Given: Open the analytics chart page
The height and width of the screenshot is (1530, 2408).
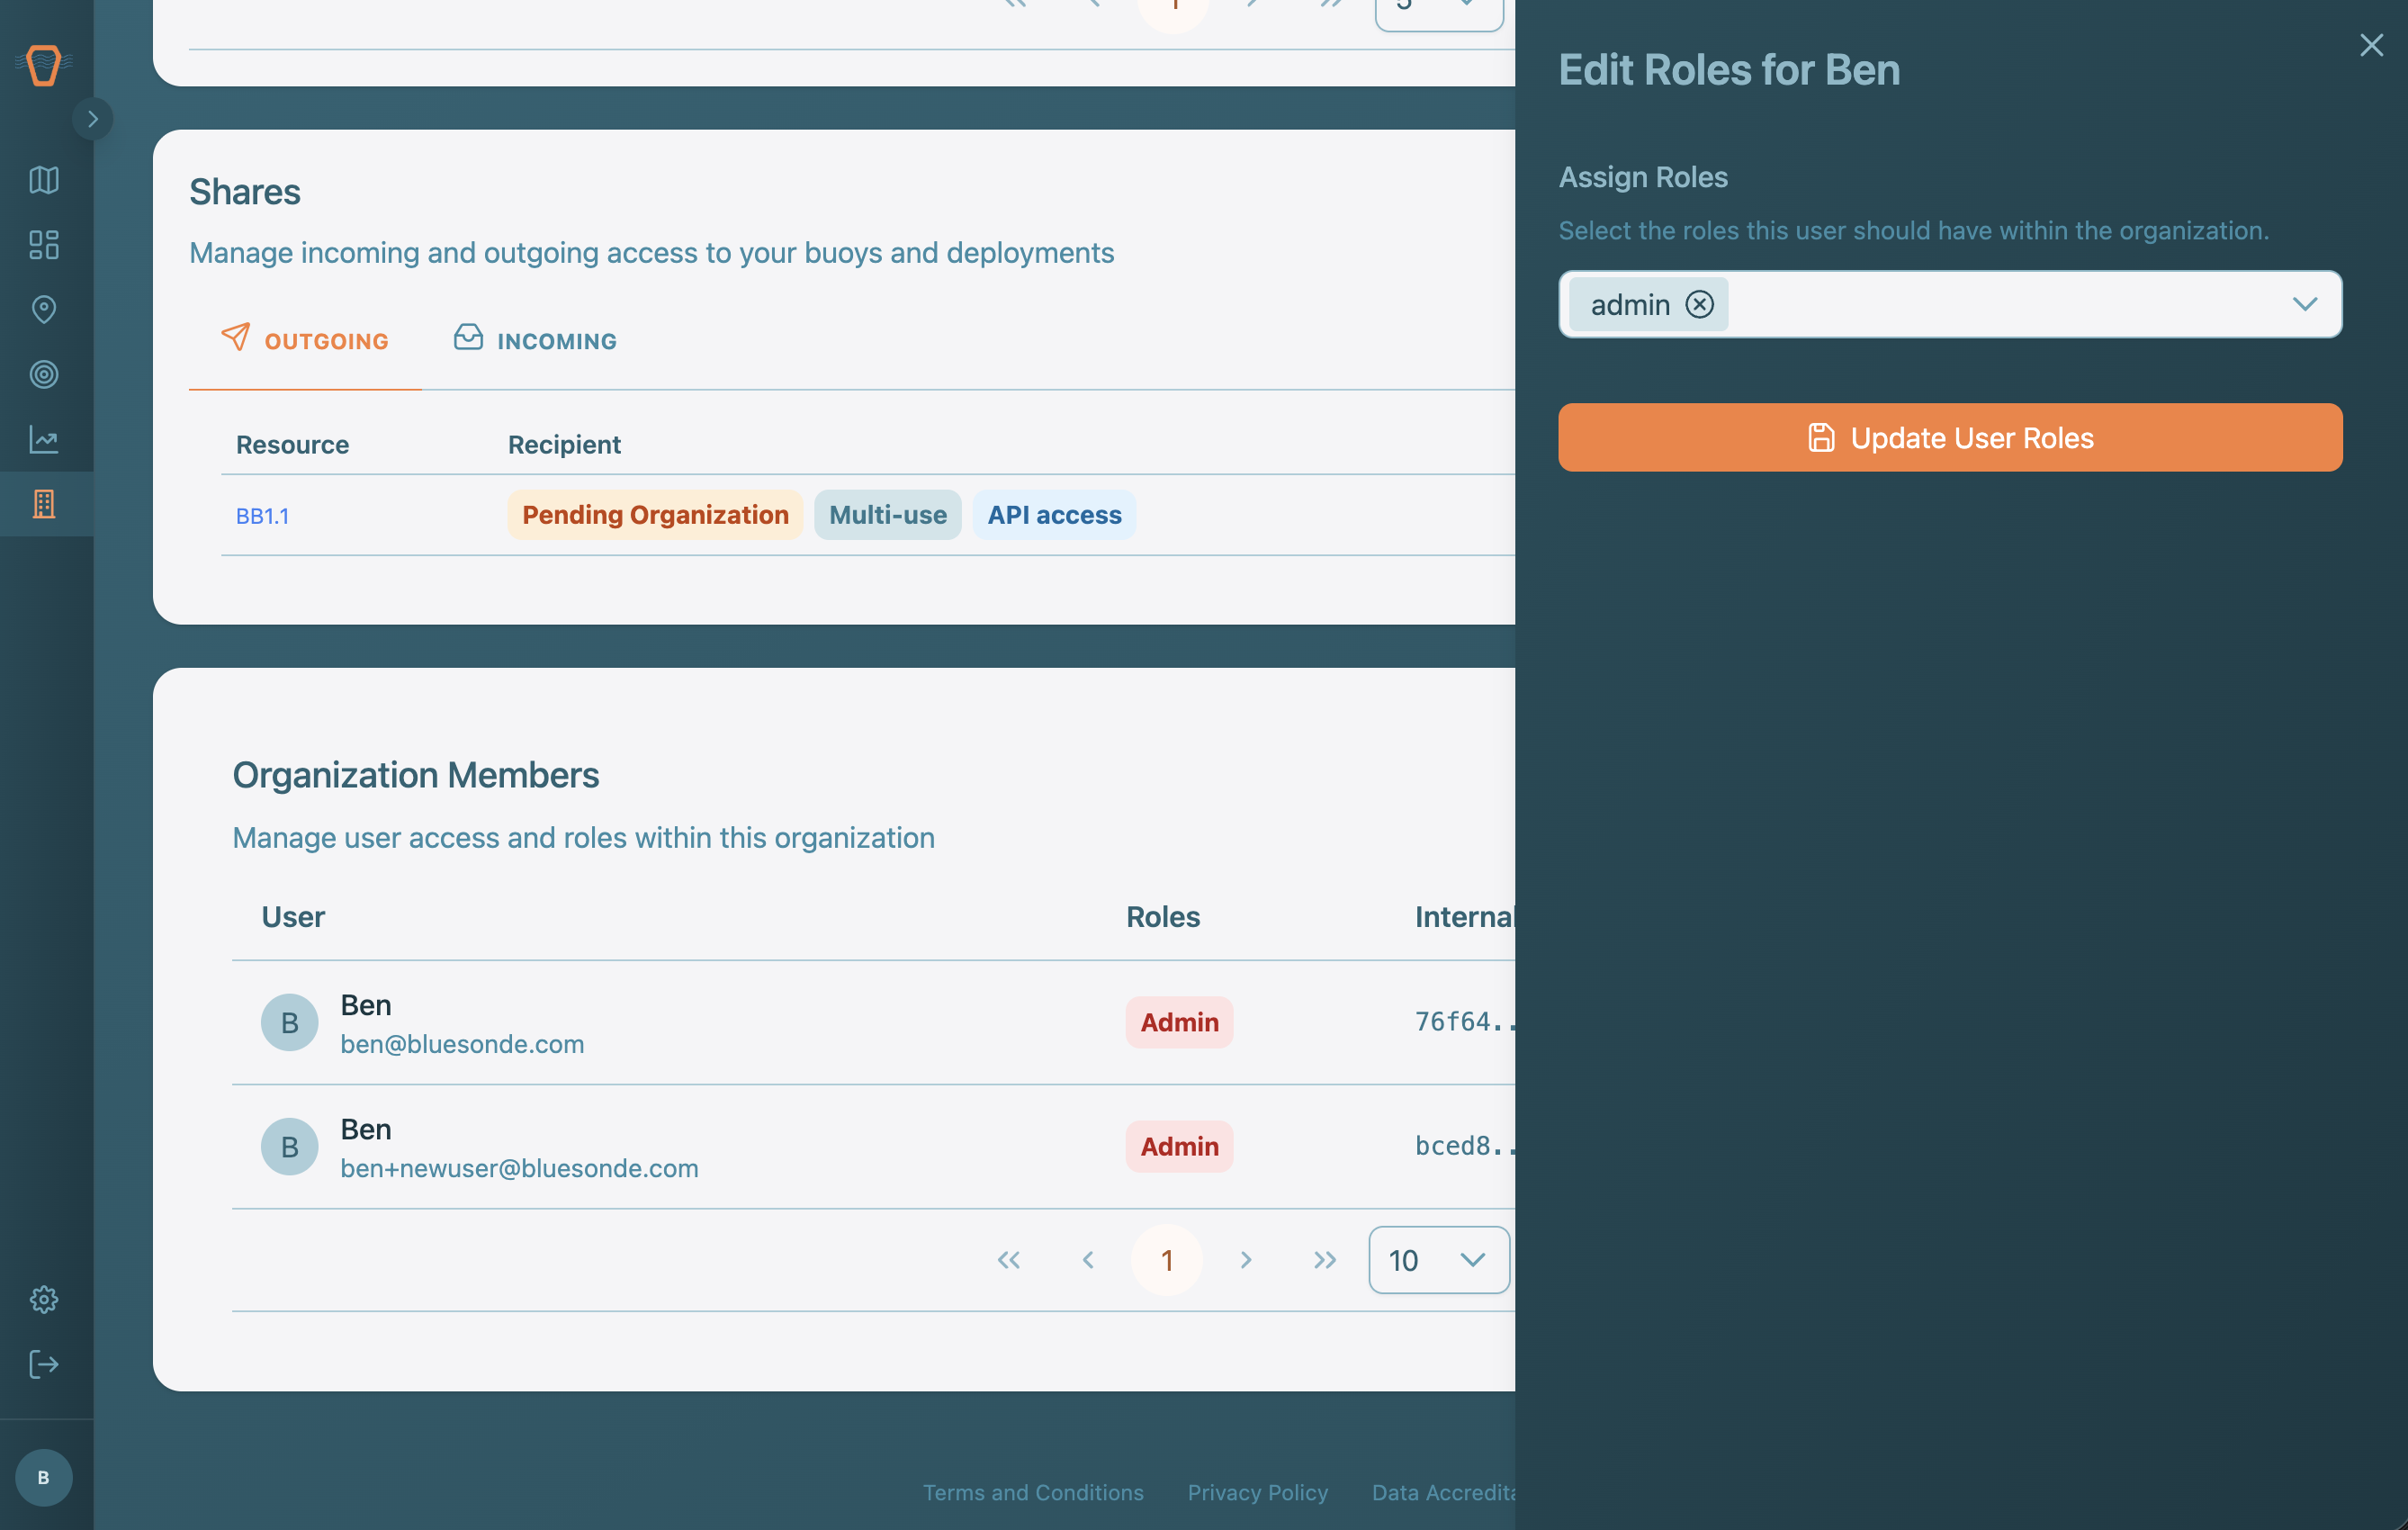Looking at the screenshot, I should (x=44, y=439).
